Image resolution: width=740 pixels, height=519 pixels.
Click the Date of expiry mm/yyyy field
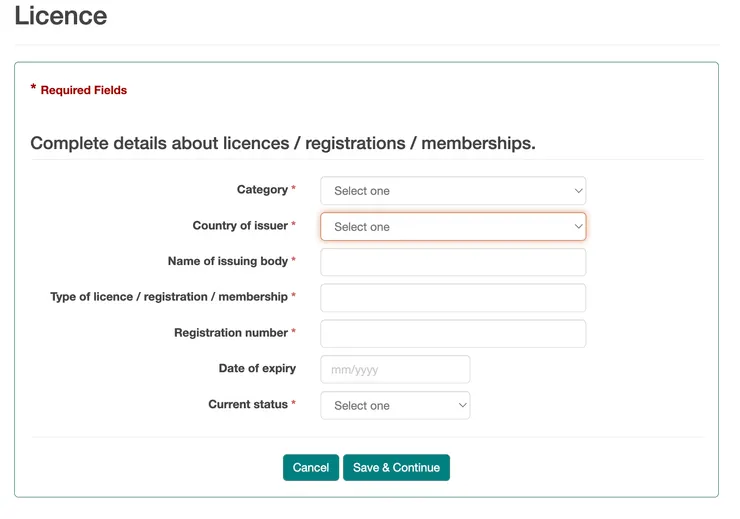tap(395, 369)
